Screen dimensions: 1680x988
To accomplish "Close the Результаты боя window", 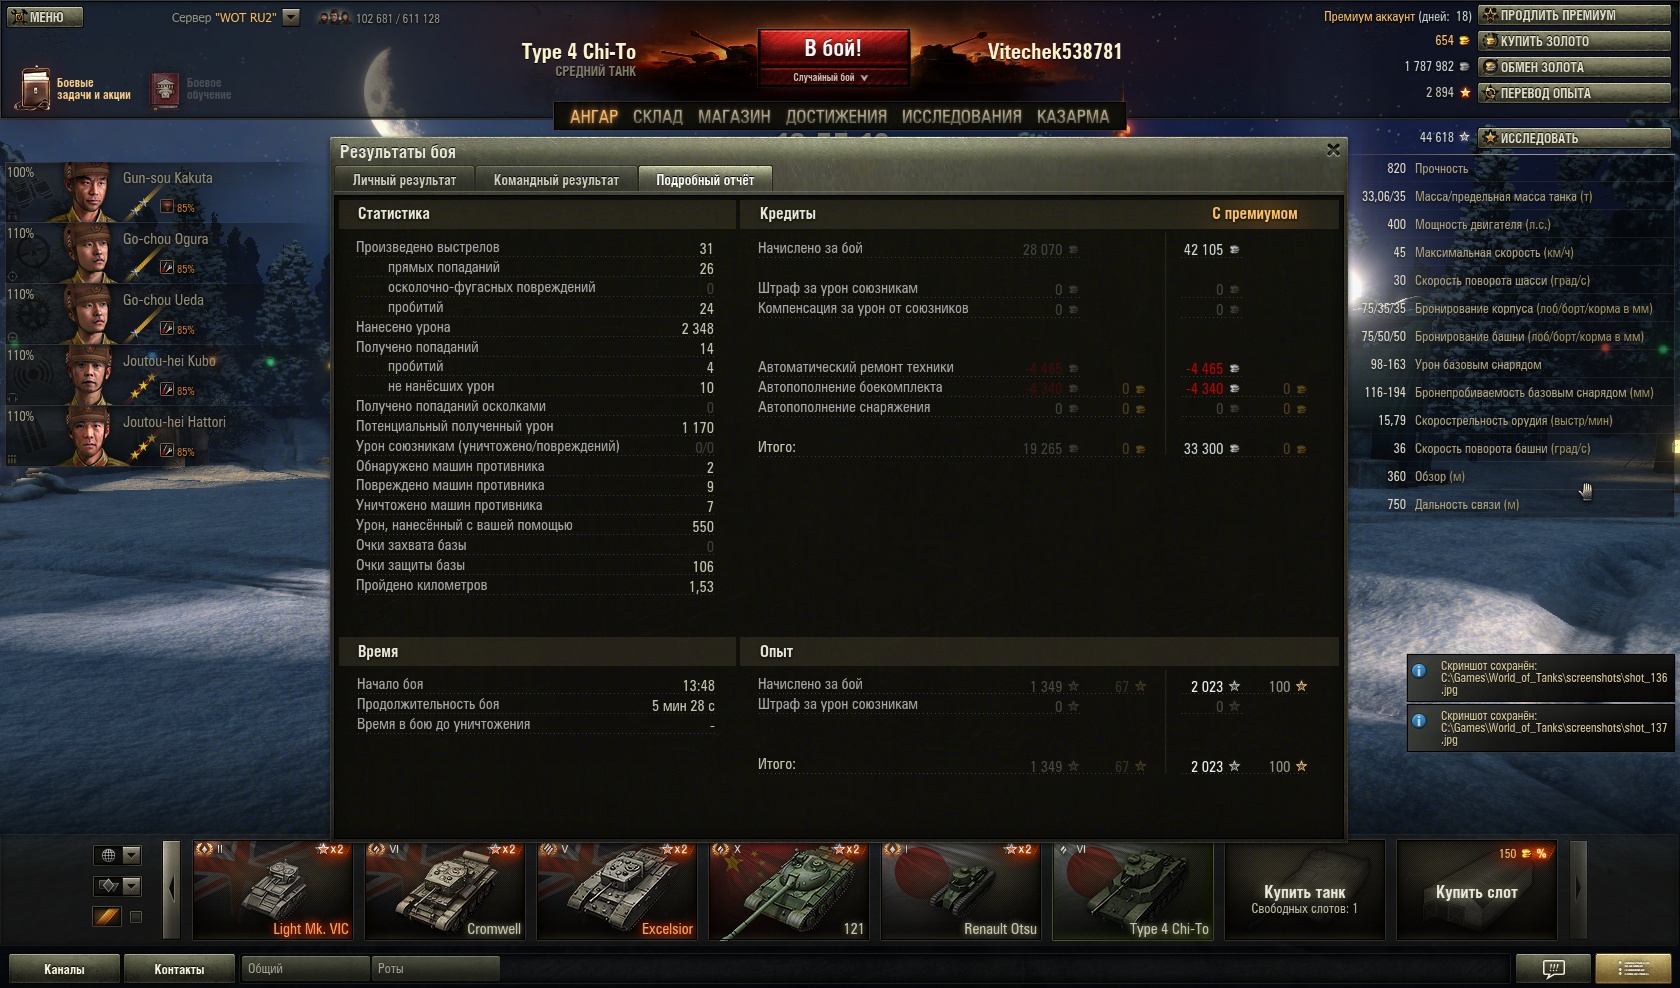I will pyautogui.click(x=1333, y=150).
